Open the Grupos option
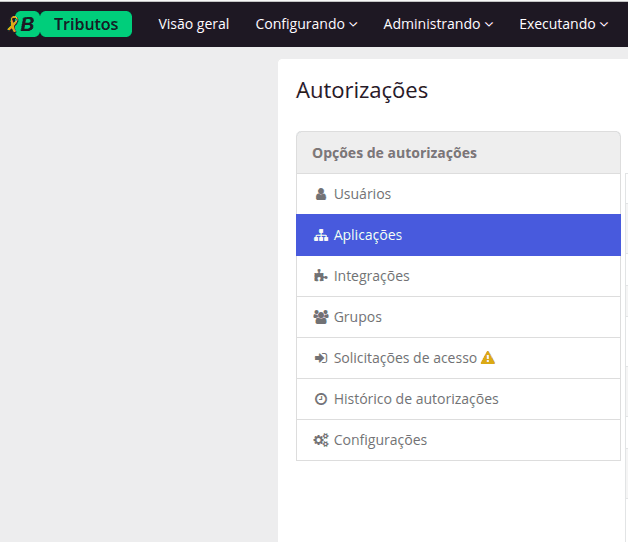This screenshot has height=542, width=628. click(x=357, y=317)
